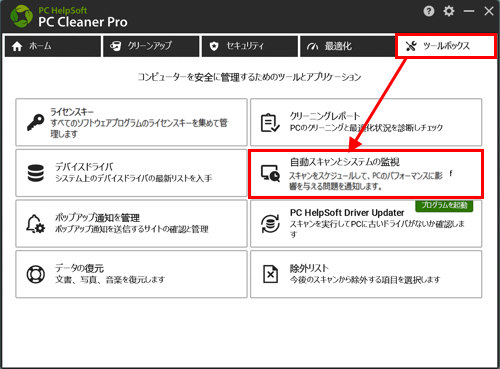The image size is (500, 369).
Task: Open the help question mark icon
Action: [429, 11]
